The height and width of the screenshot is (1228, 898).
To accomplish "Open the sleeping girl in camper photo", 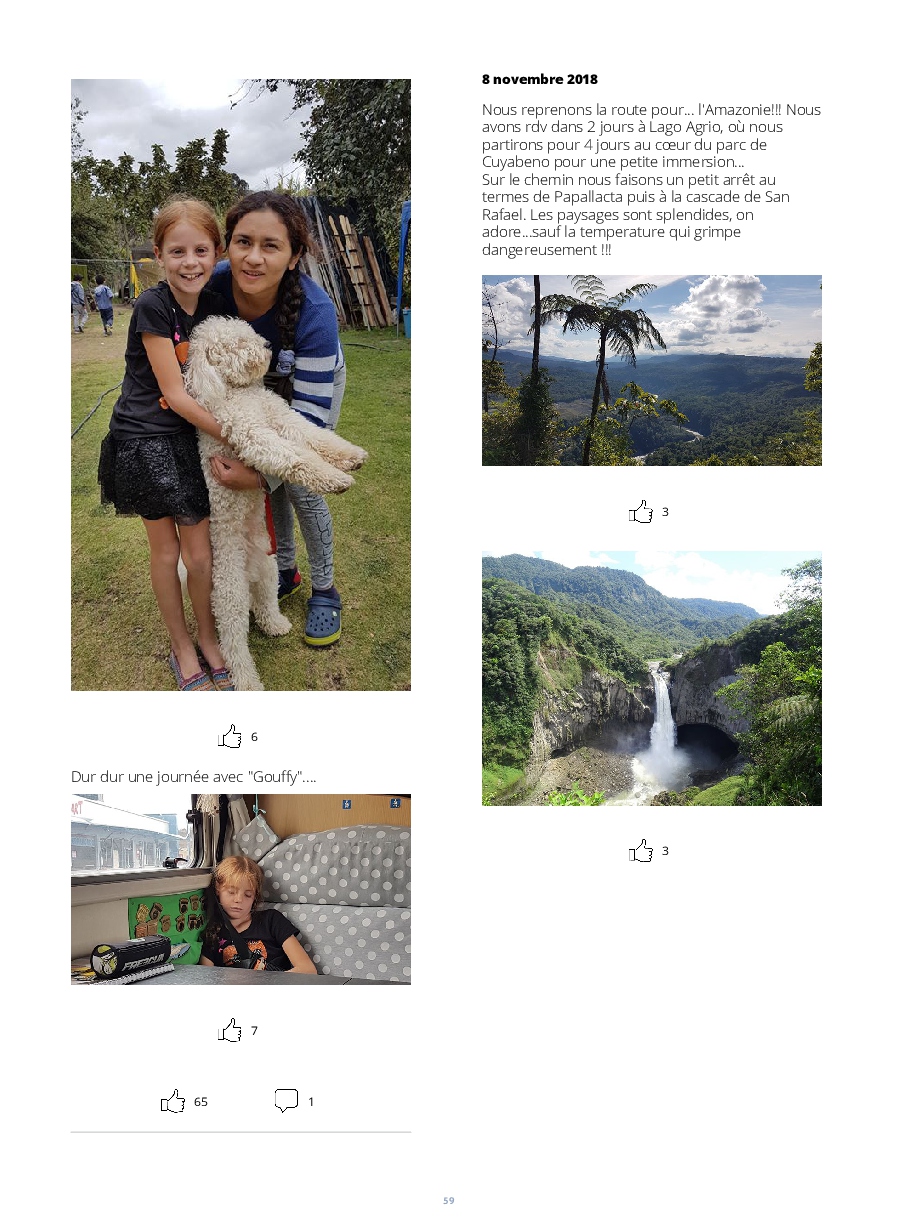I will [x=241, y=890].
